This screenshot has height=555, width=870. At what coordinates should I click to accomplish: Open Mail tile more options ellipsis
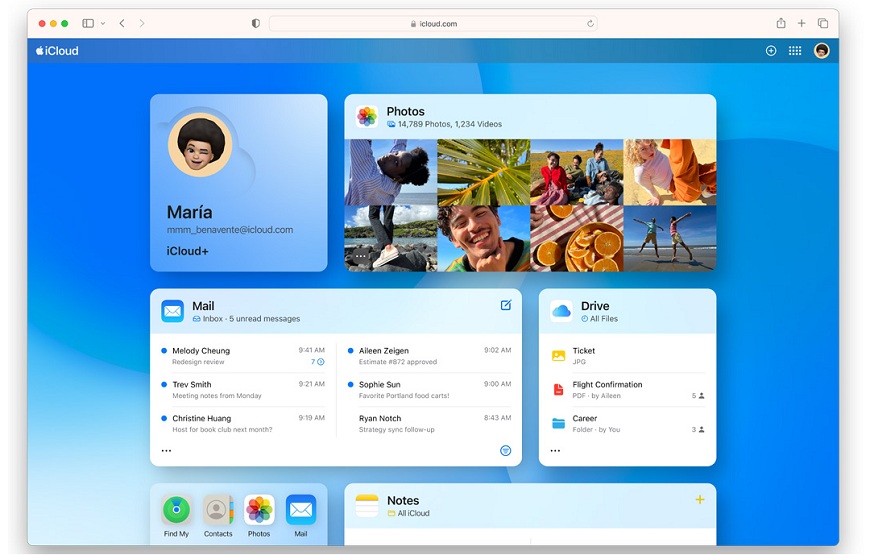166,451
